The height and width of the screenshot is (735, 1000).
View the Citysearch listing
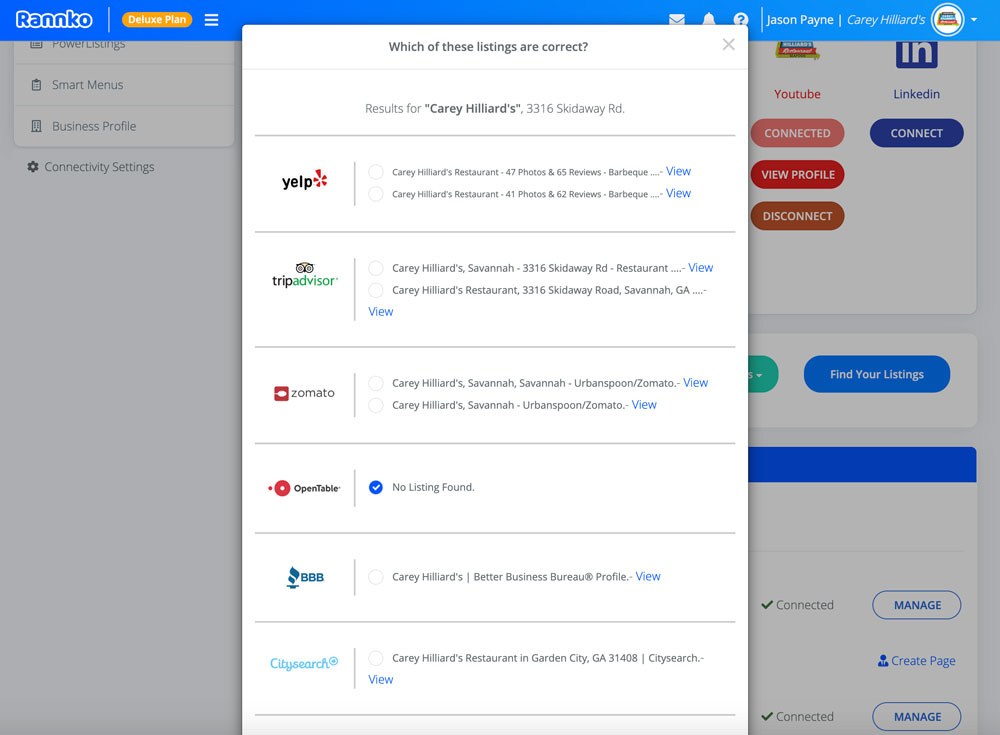tap(381, 679)
